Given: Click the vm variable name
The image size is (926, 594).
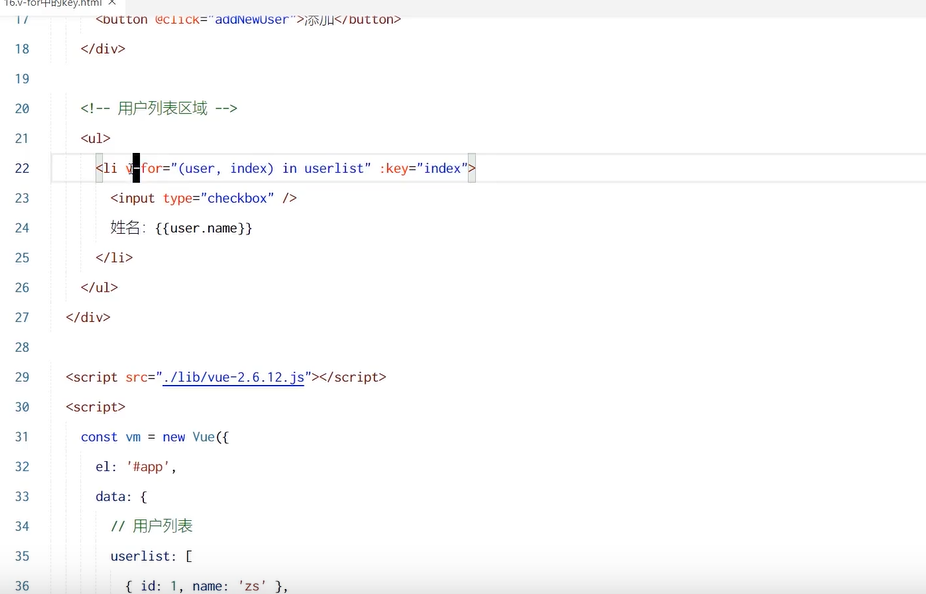Looking at the screenshot, I should [x=133, y=437].
